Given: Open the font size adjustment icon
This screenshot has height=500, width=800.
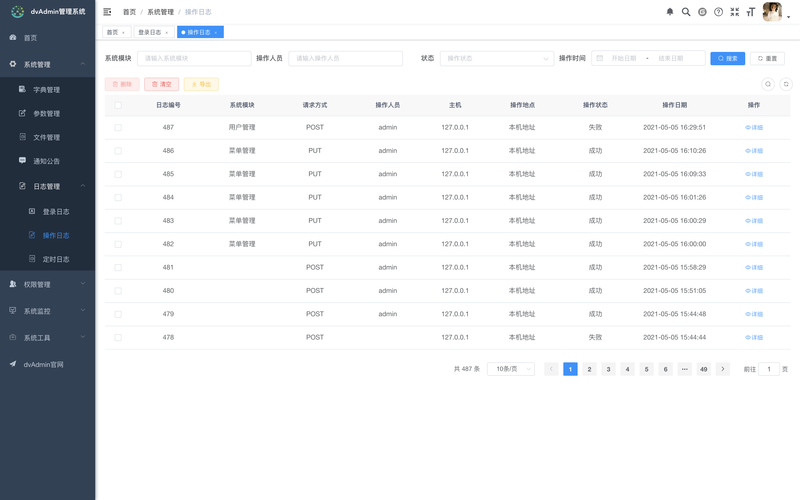Looking at the screenshot, I should [x=751, y=12].
